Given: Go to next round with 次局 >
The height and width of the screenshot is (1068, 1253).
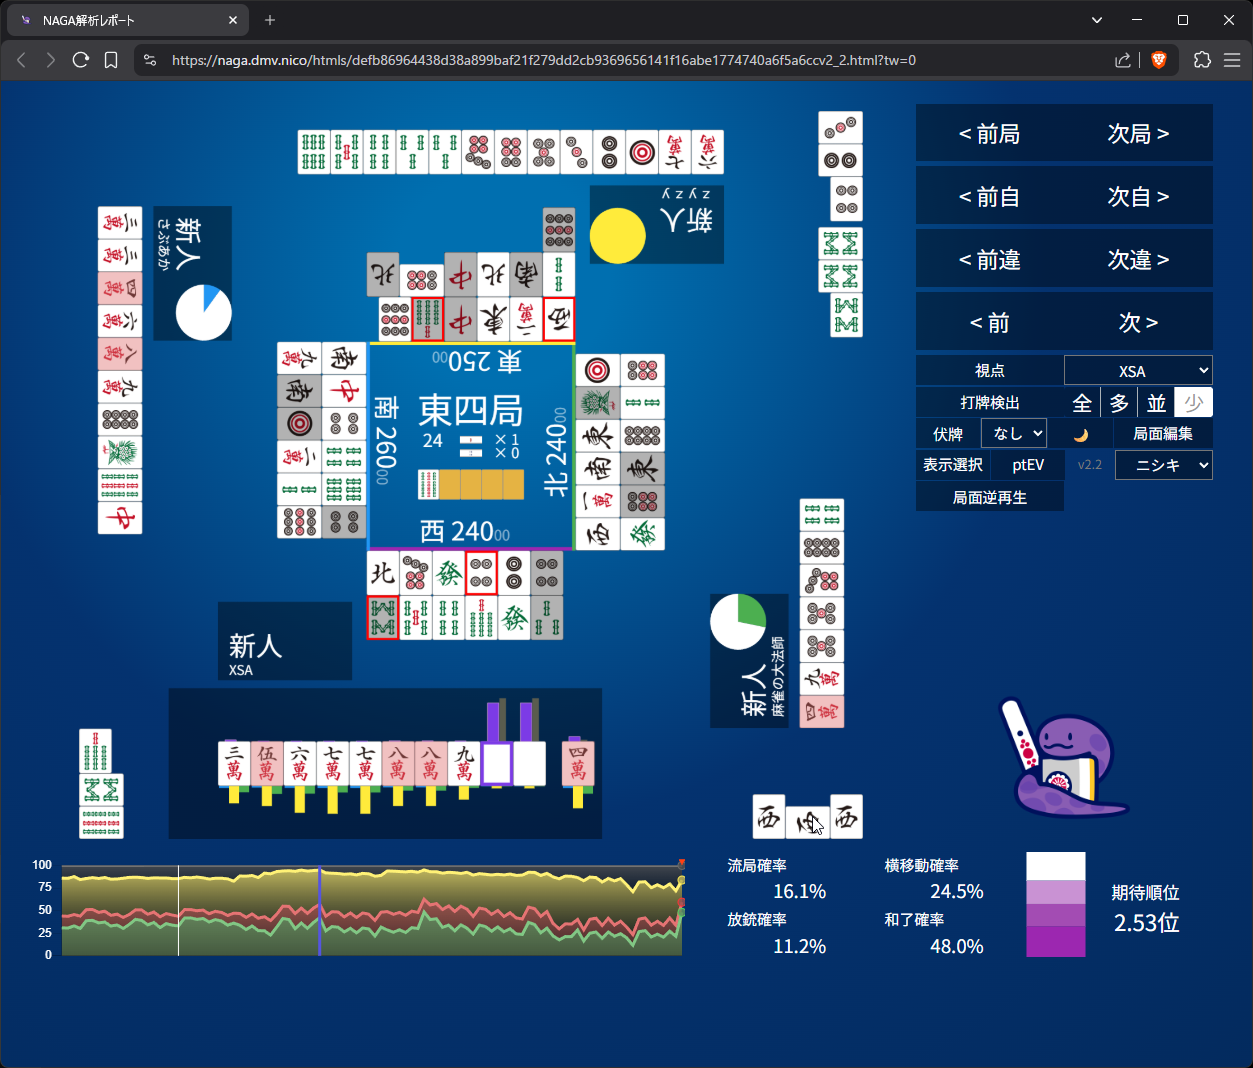Looking at the screenshot, I should click(x=1138, y=134).
